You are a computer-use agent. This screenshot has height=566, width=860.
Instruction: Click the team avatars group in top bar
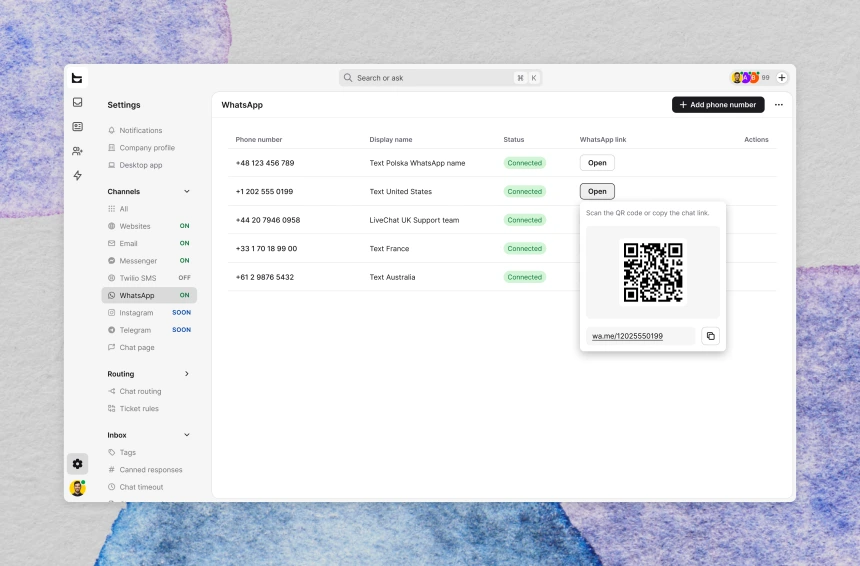pos(745,78)
